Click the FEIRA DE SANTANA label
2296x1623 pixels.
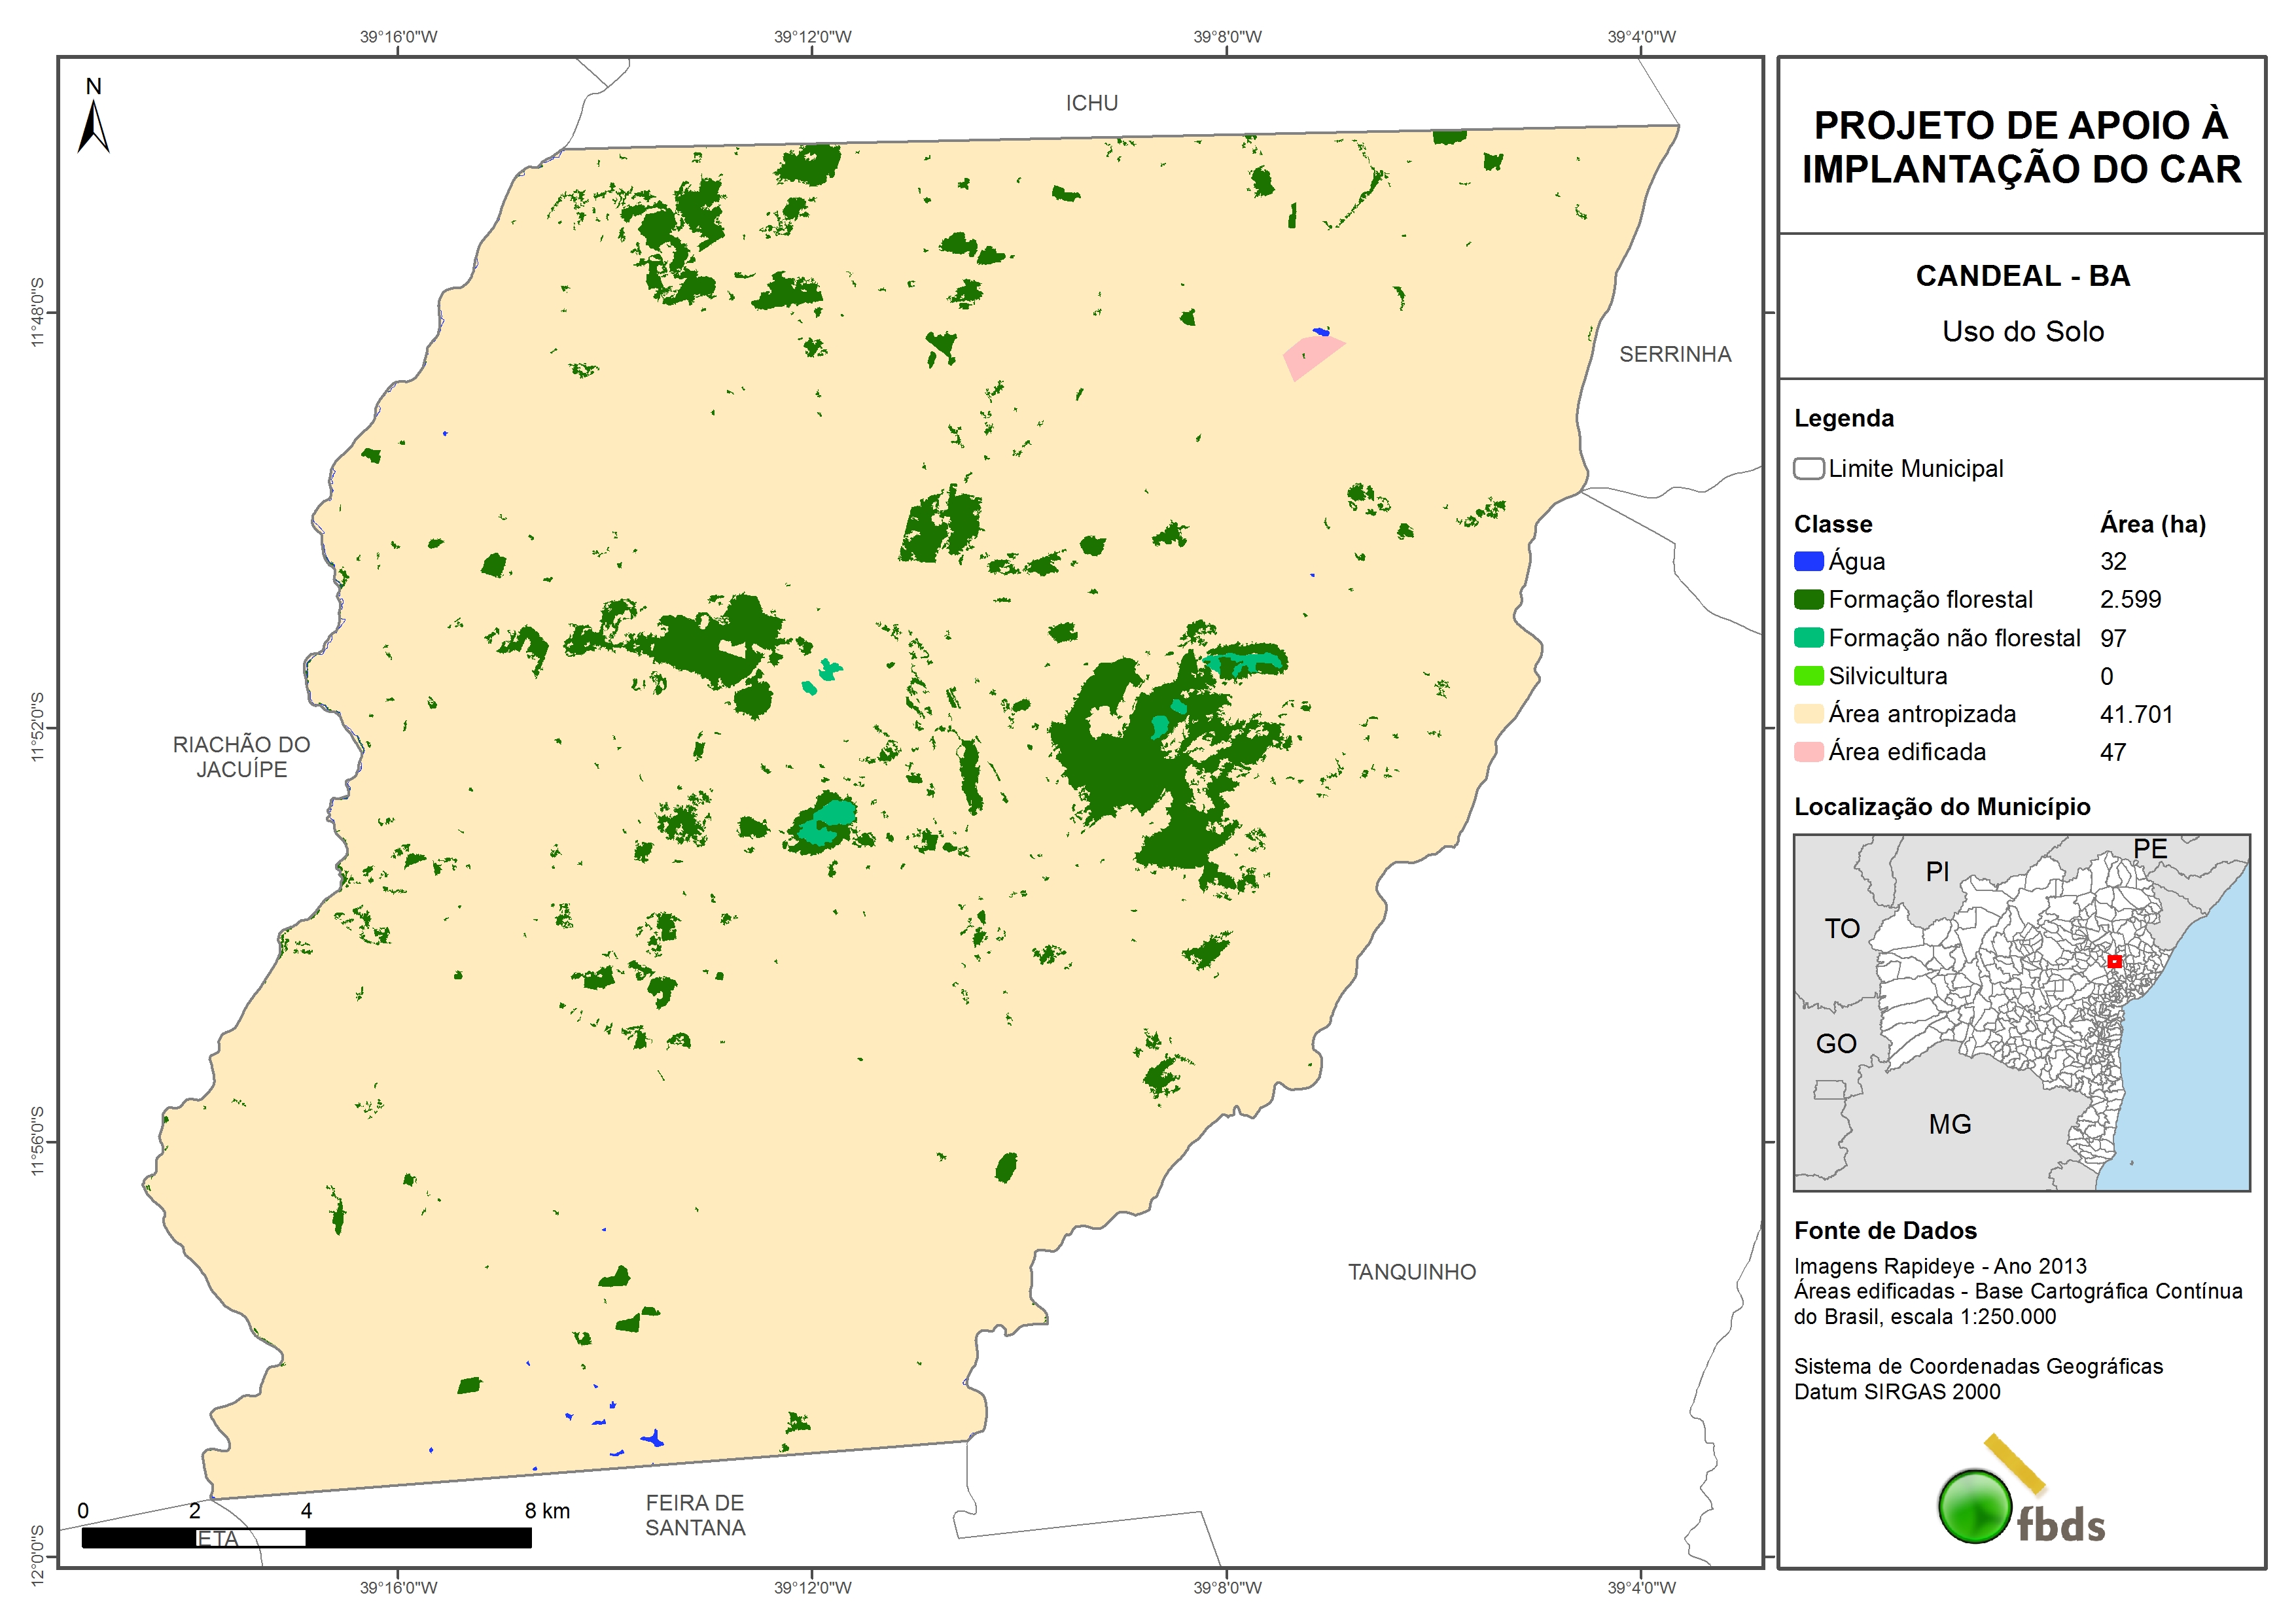[x=695, y=1515]
